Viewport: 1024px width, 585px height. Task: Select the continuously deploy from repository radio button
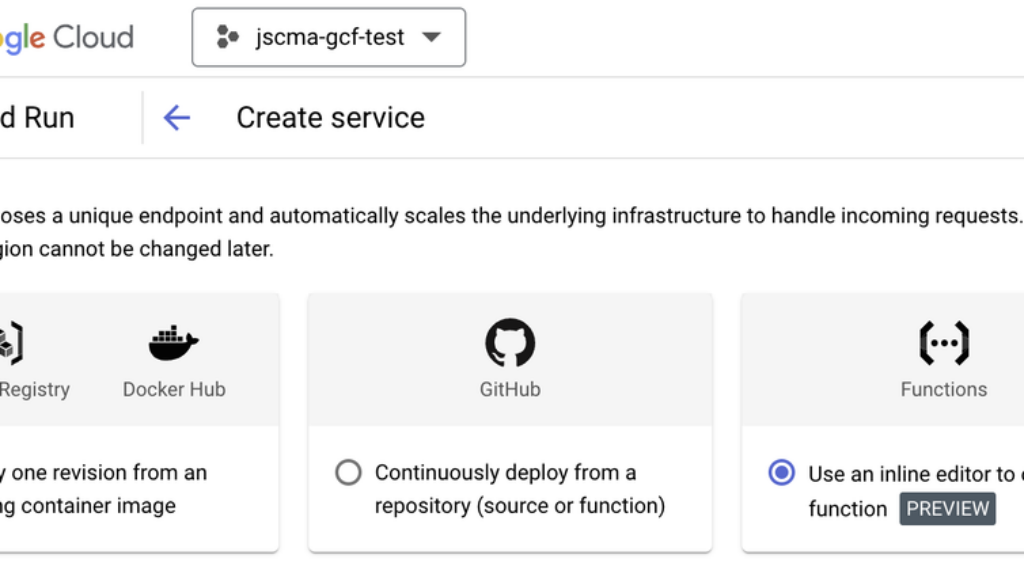(x=348, y=473)
